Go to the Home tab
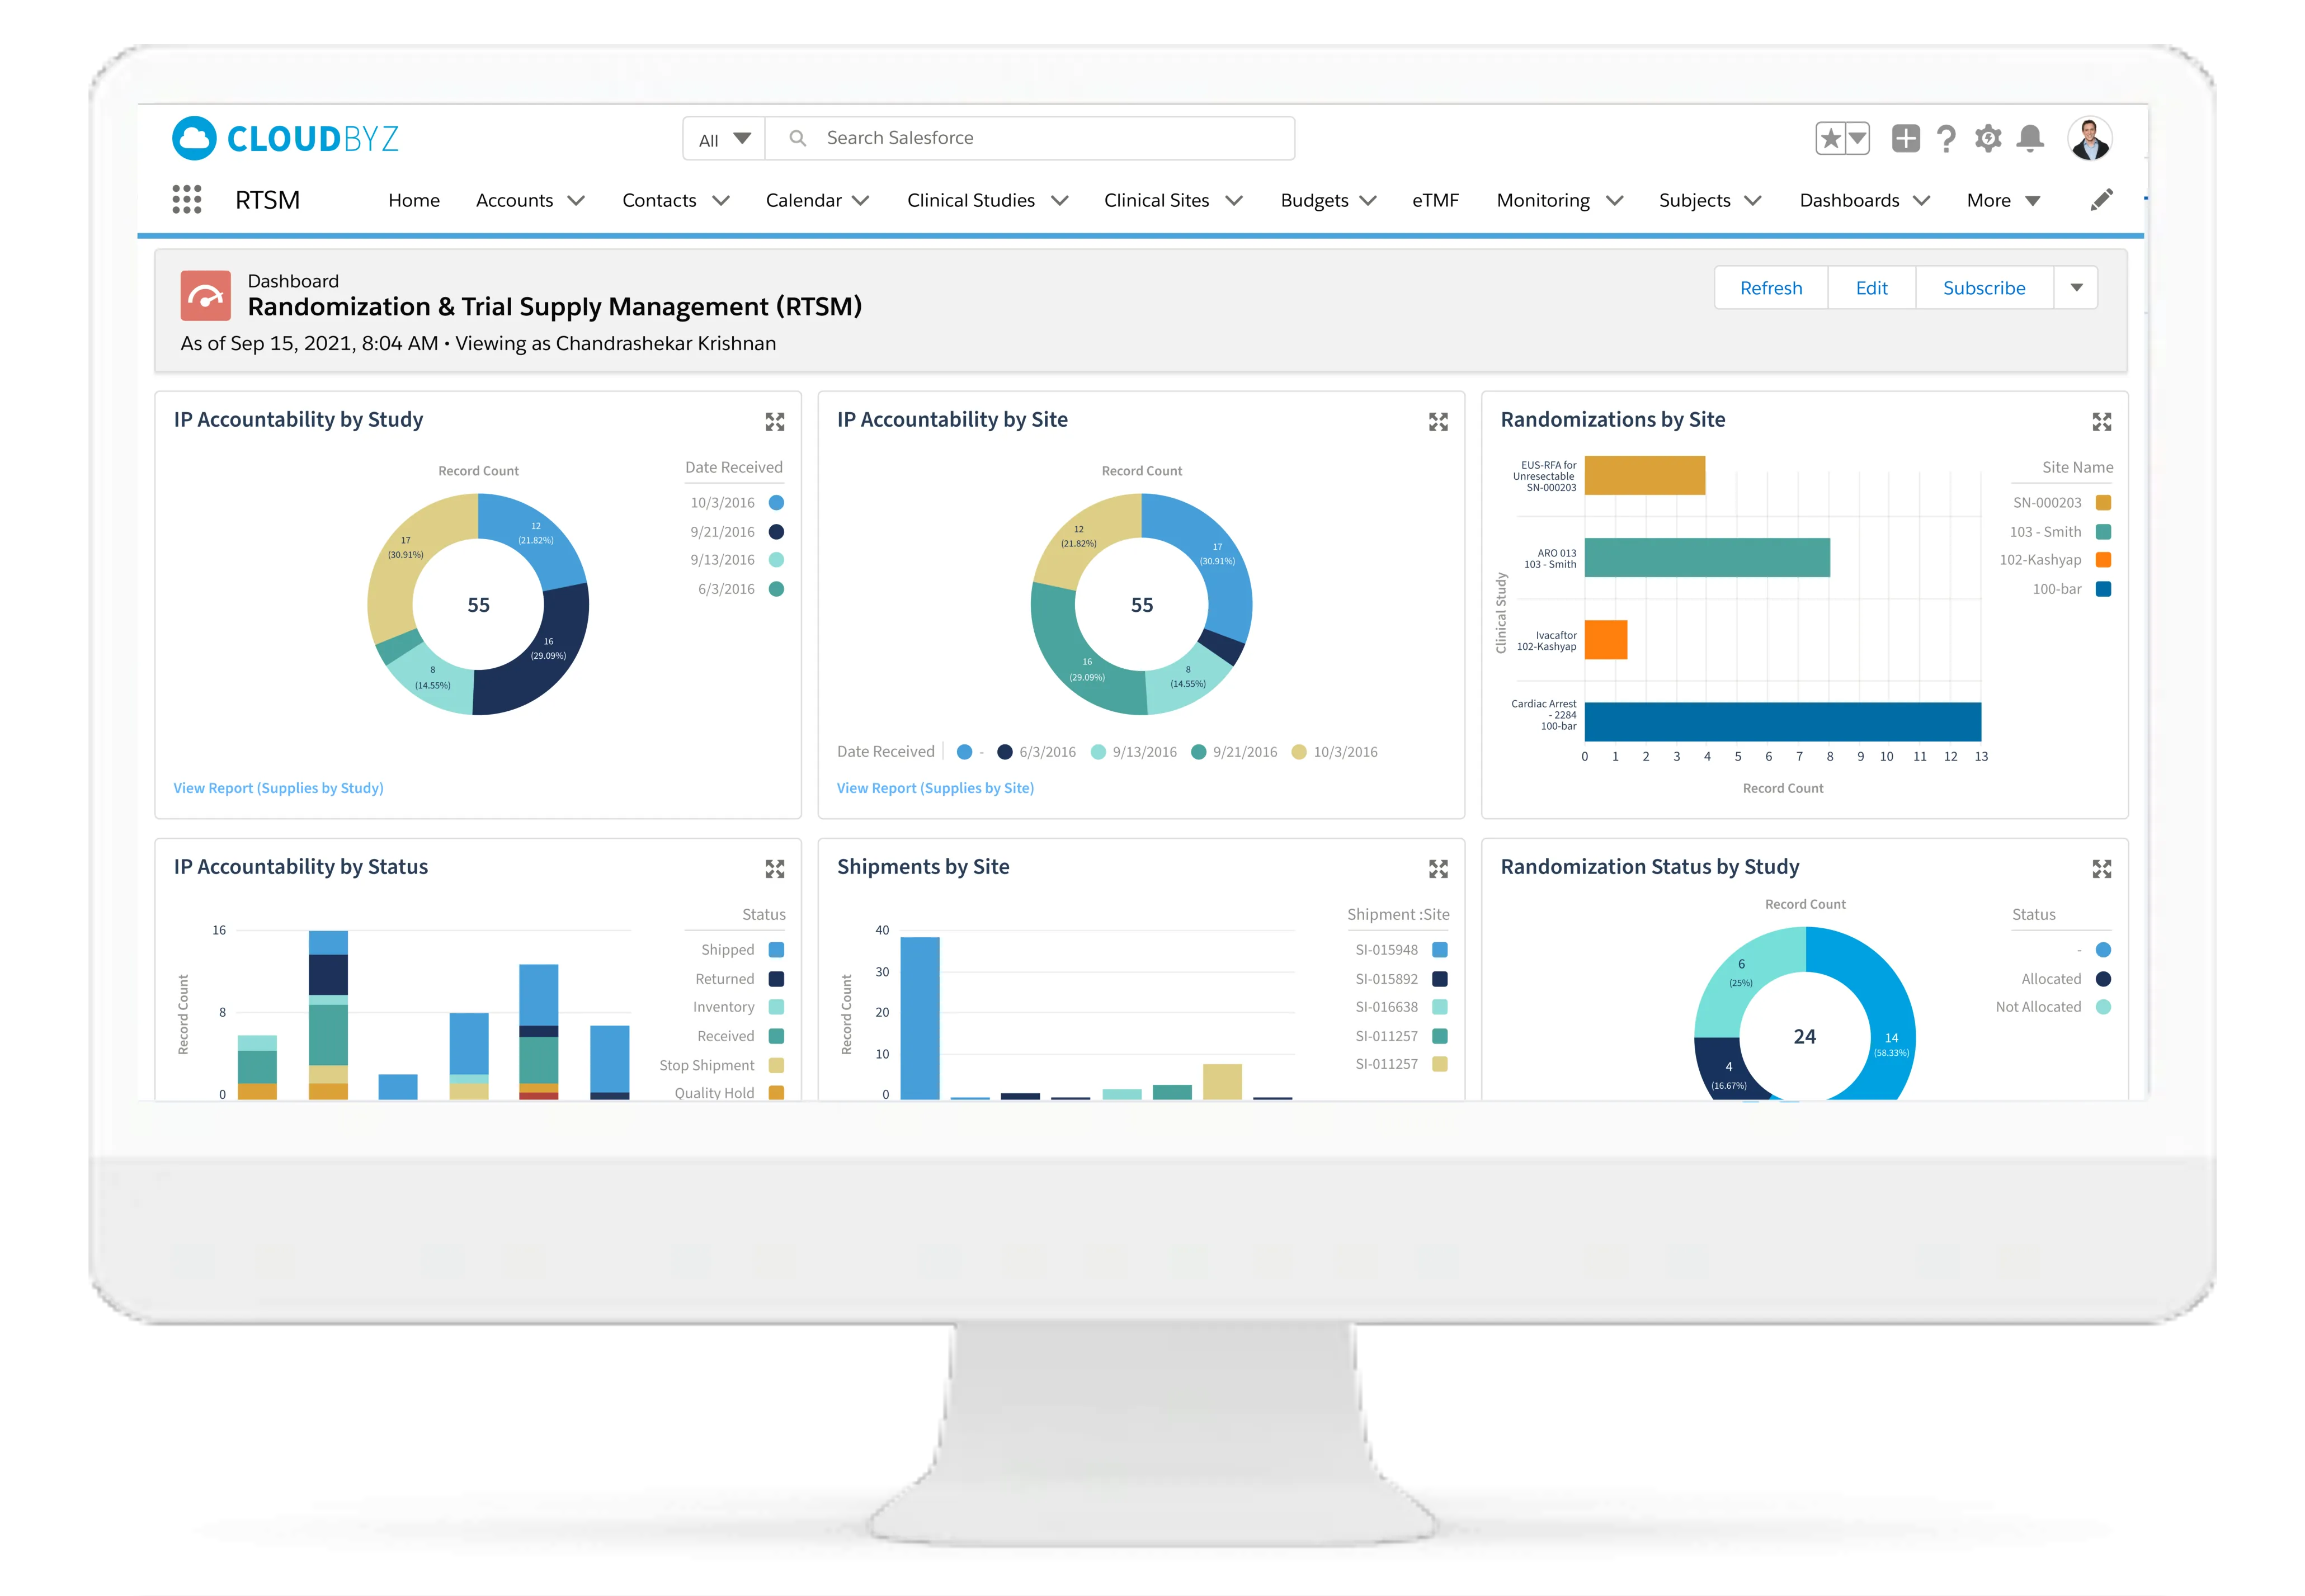Screen dimensions: 2305x1596 tap(414, 201)
